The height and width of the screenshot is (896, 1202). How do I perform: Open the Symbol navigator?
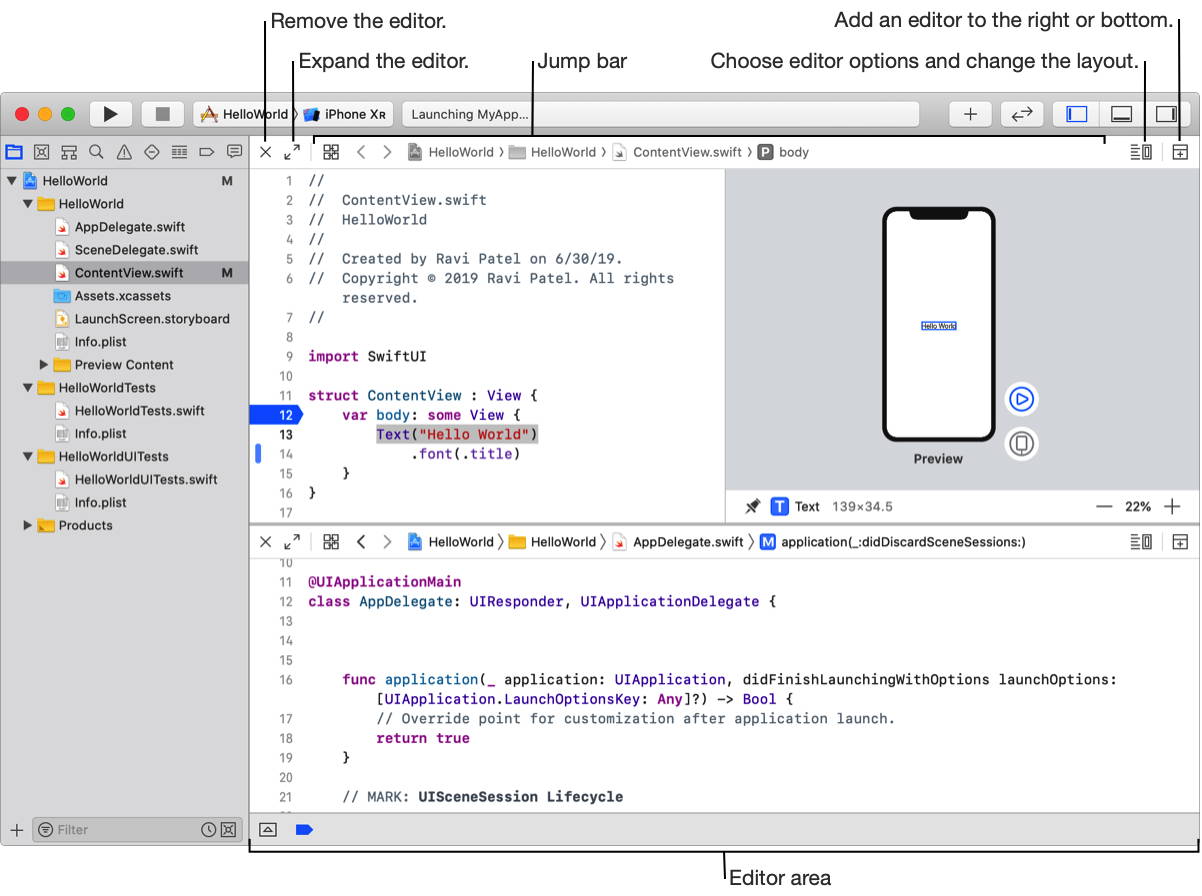[x=69, y=152]
